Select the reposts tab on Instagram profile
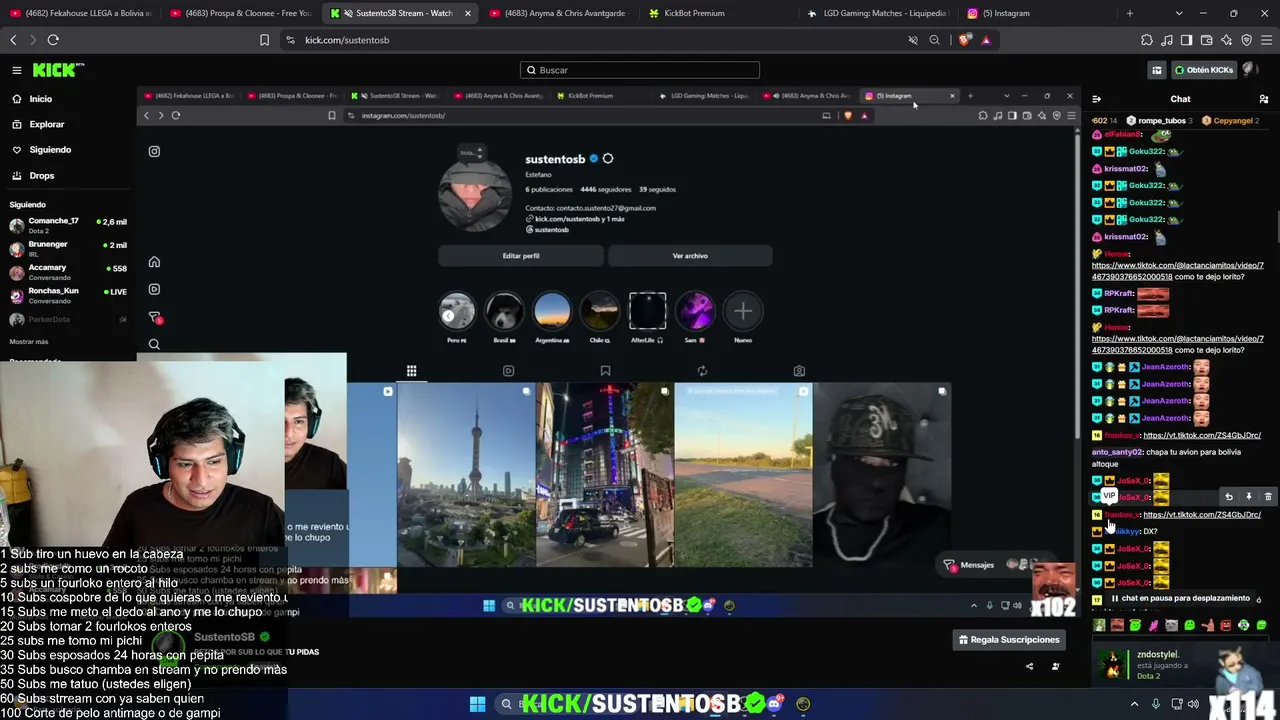The height and width of the screenshot is (720, 1280). coord(702,371)
